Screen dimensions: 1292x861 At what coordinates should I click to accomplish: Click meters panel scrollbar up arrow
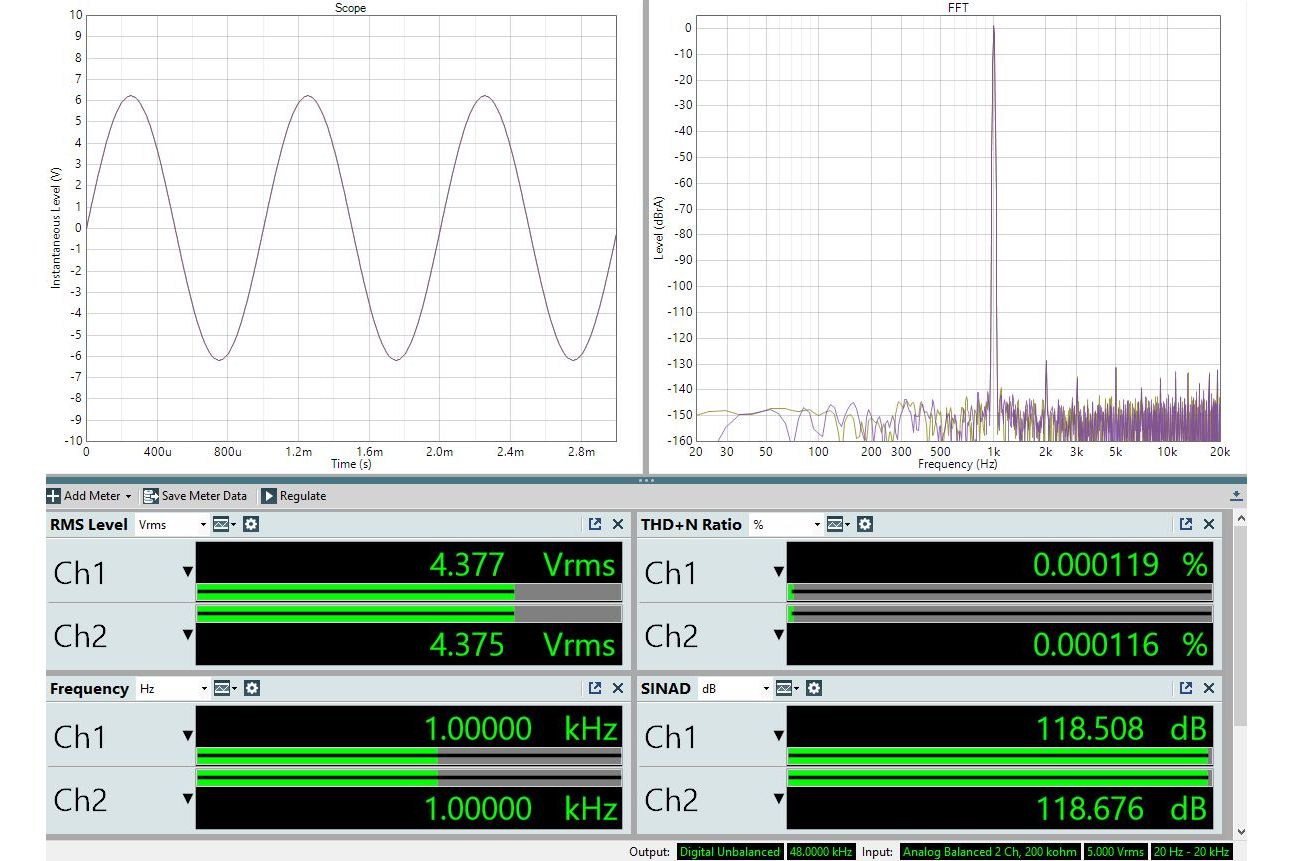[1241, 518]
